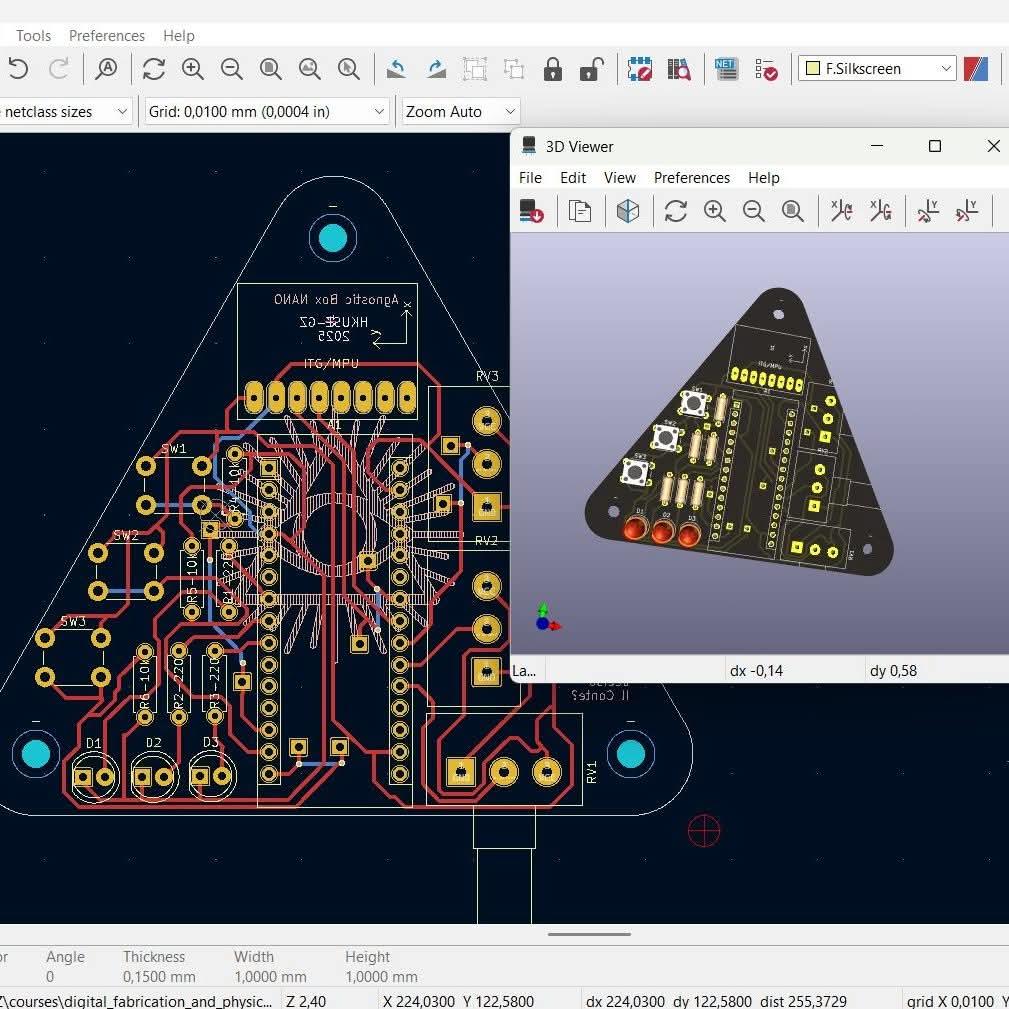The image size is (1009, 1009).
Task: Click the red-blue layer pair swatch
Action: click(x=975, y=69)
